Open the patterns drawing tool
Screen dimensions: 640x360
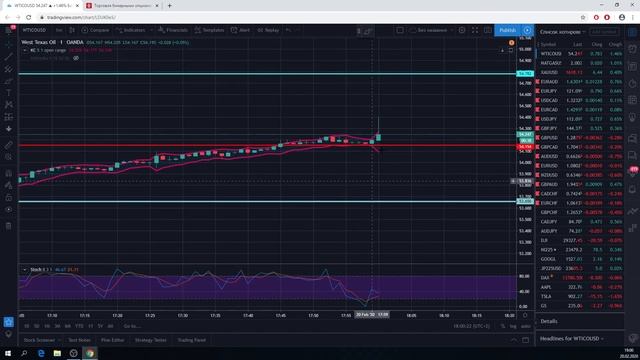pos(8,104)
